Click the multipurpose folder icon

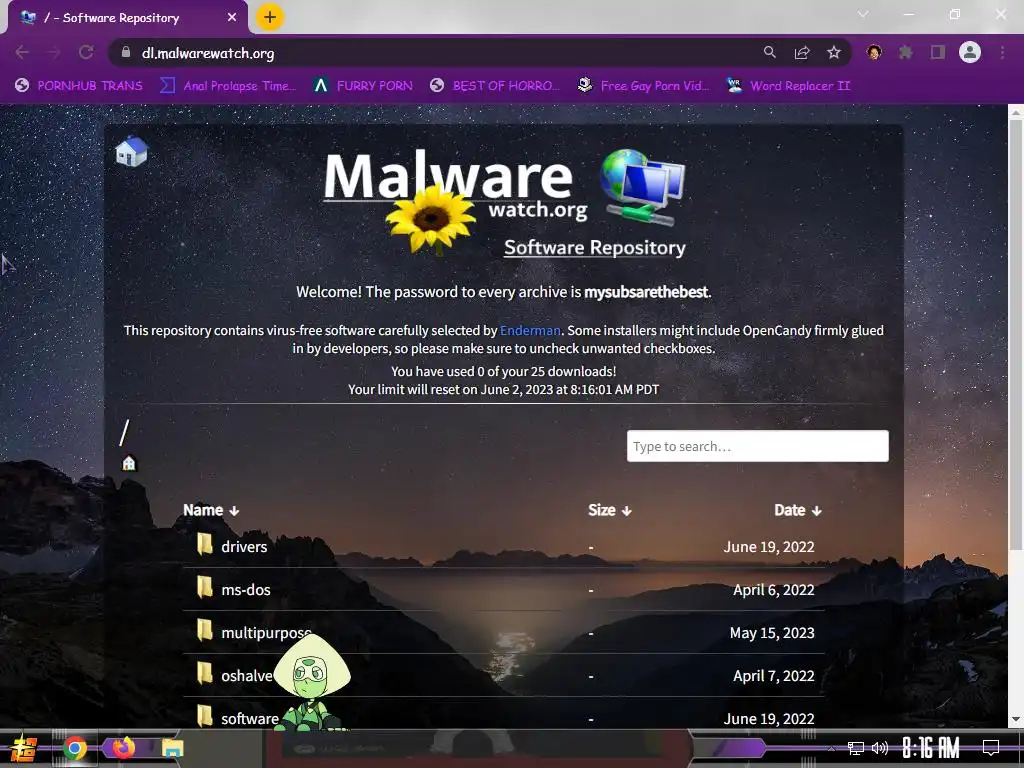[205, 630]
